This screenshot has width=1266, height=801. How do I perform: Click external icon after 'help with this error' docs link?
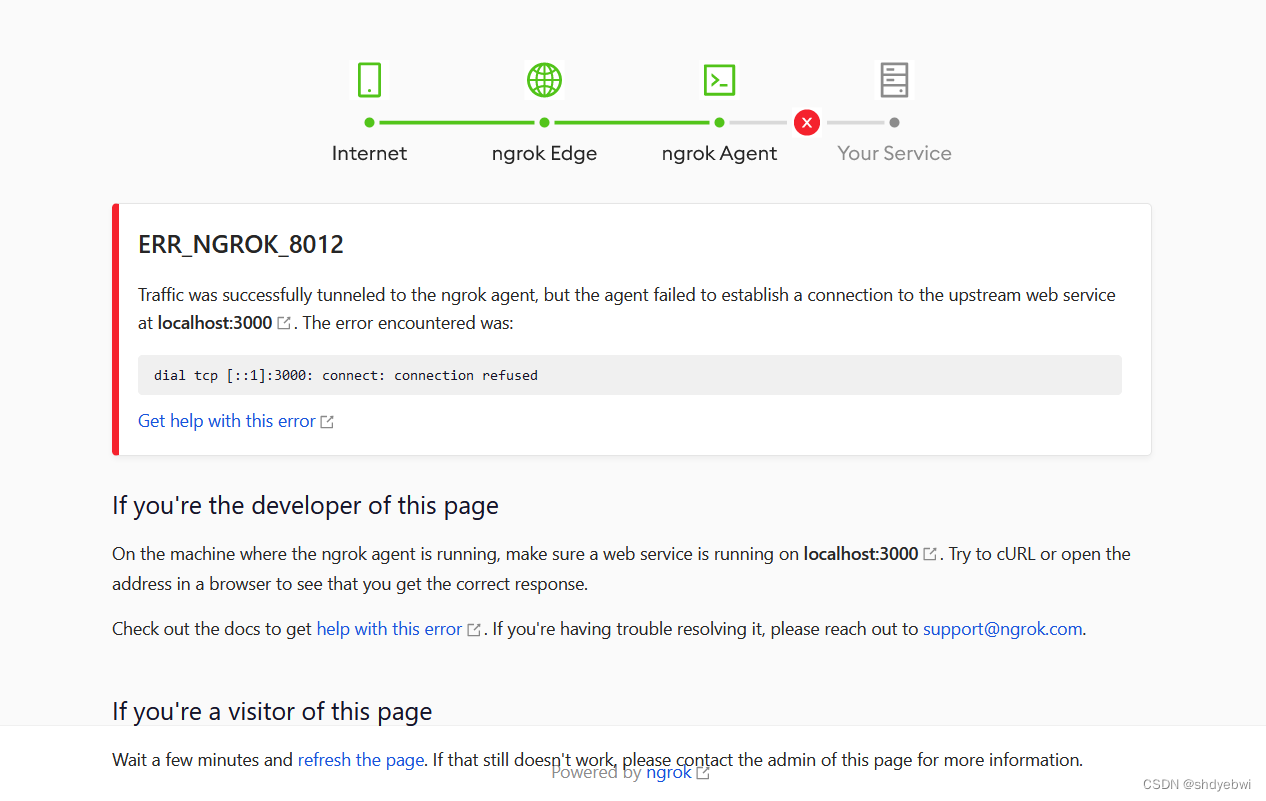click(474, 630)
